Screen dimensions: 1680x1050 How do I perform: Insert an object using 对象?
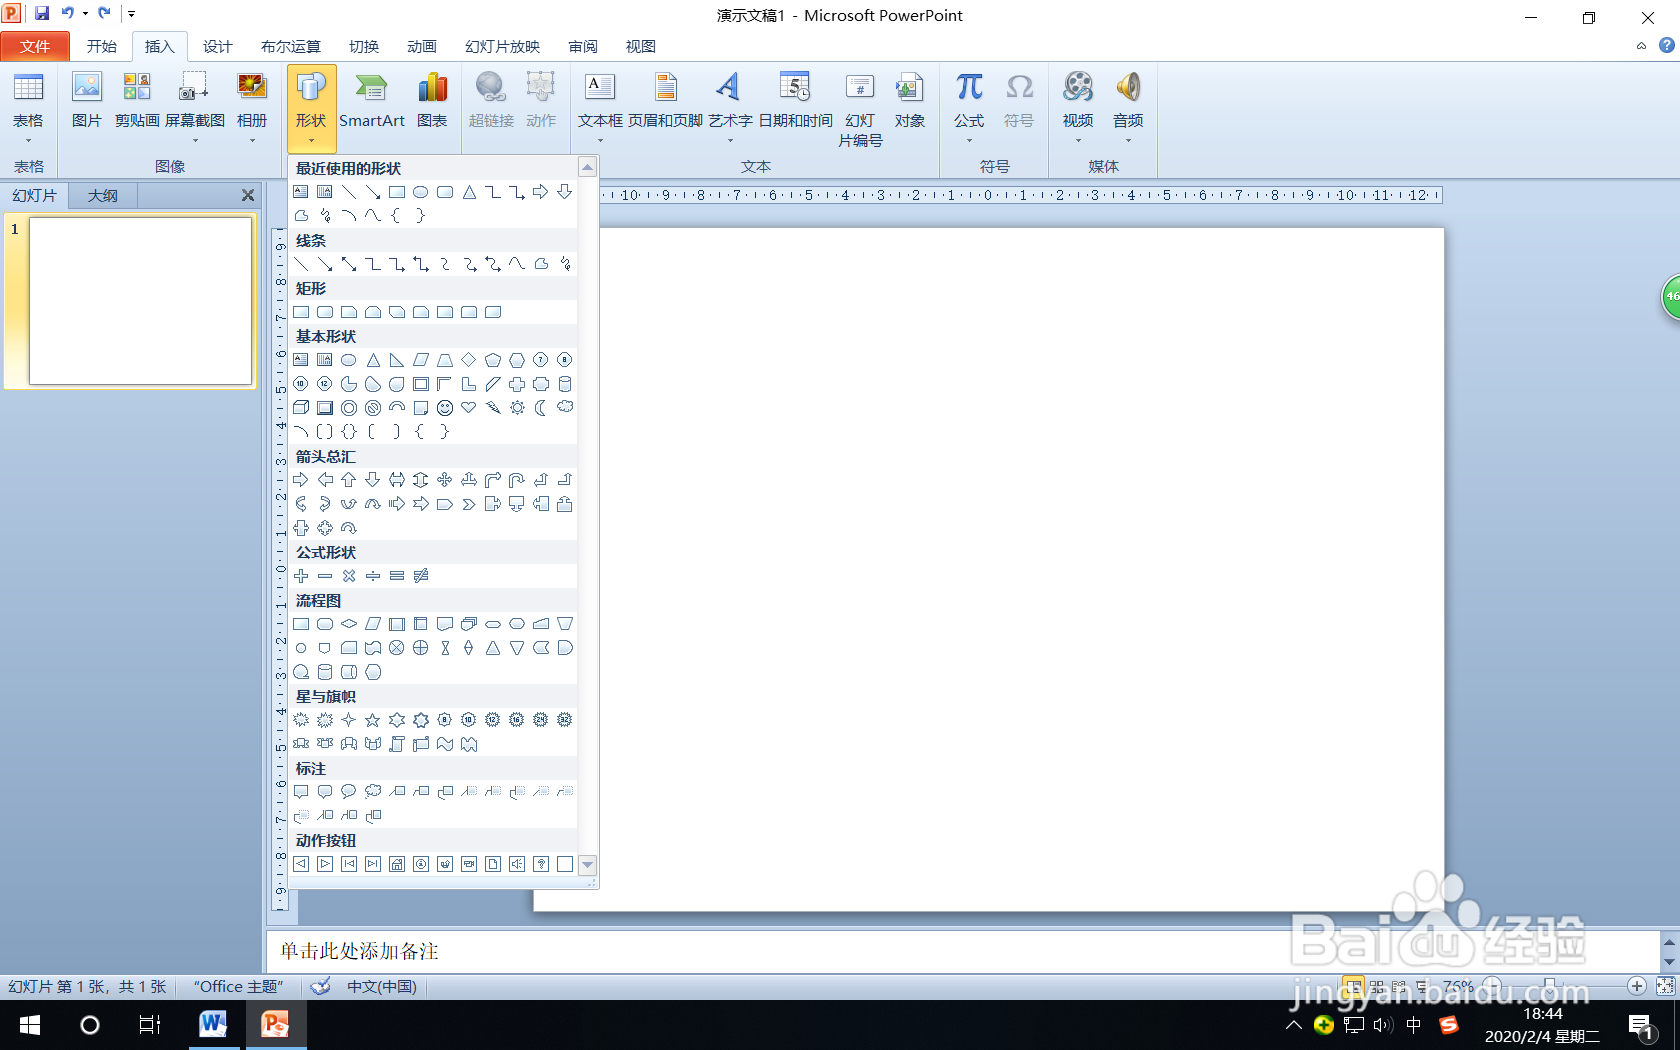909,101
